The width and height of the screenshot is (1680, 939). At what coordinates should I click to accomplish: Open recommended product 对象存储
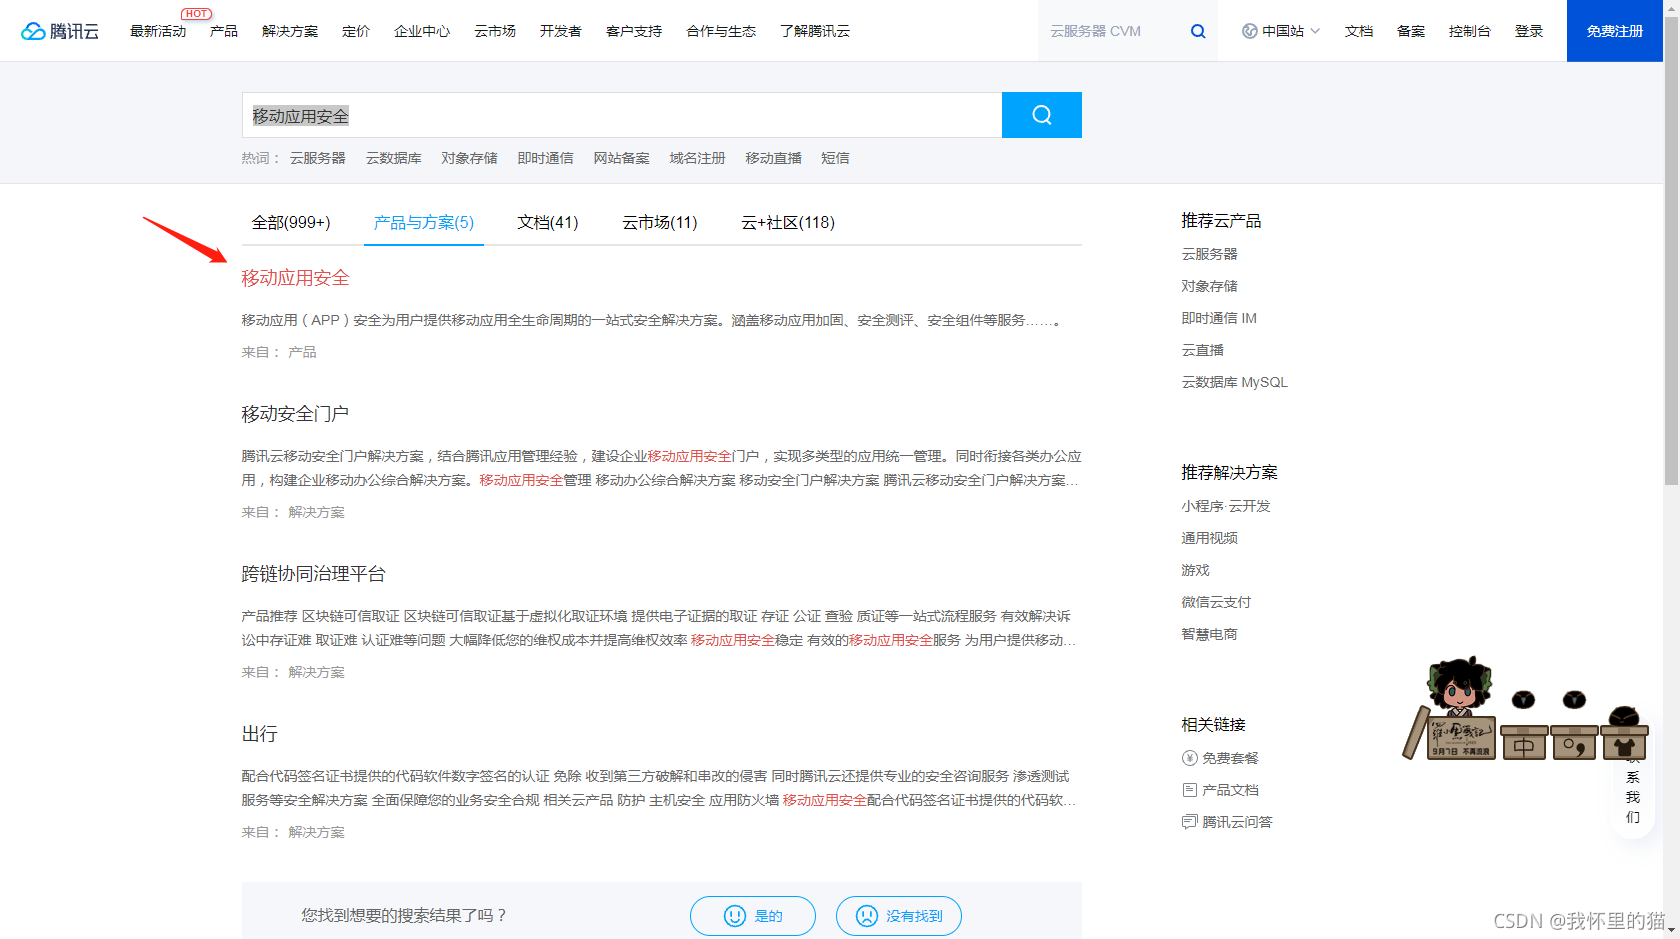[x=1210, y=286]
